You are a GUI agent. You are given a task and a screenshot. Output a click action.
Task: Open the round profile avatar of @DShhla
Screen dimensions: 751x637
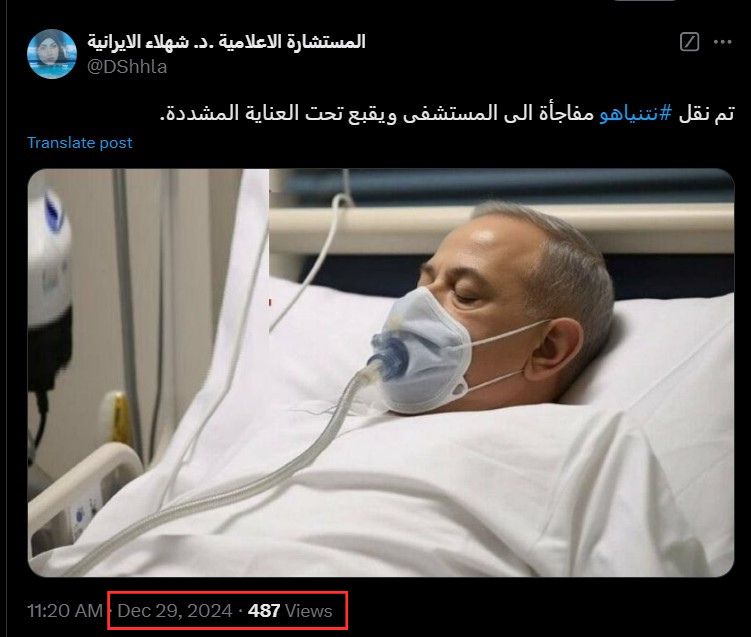coord(52,54)
